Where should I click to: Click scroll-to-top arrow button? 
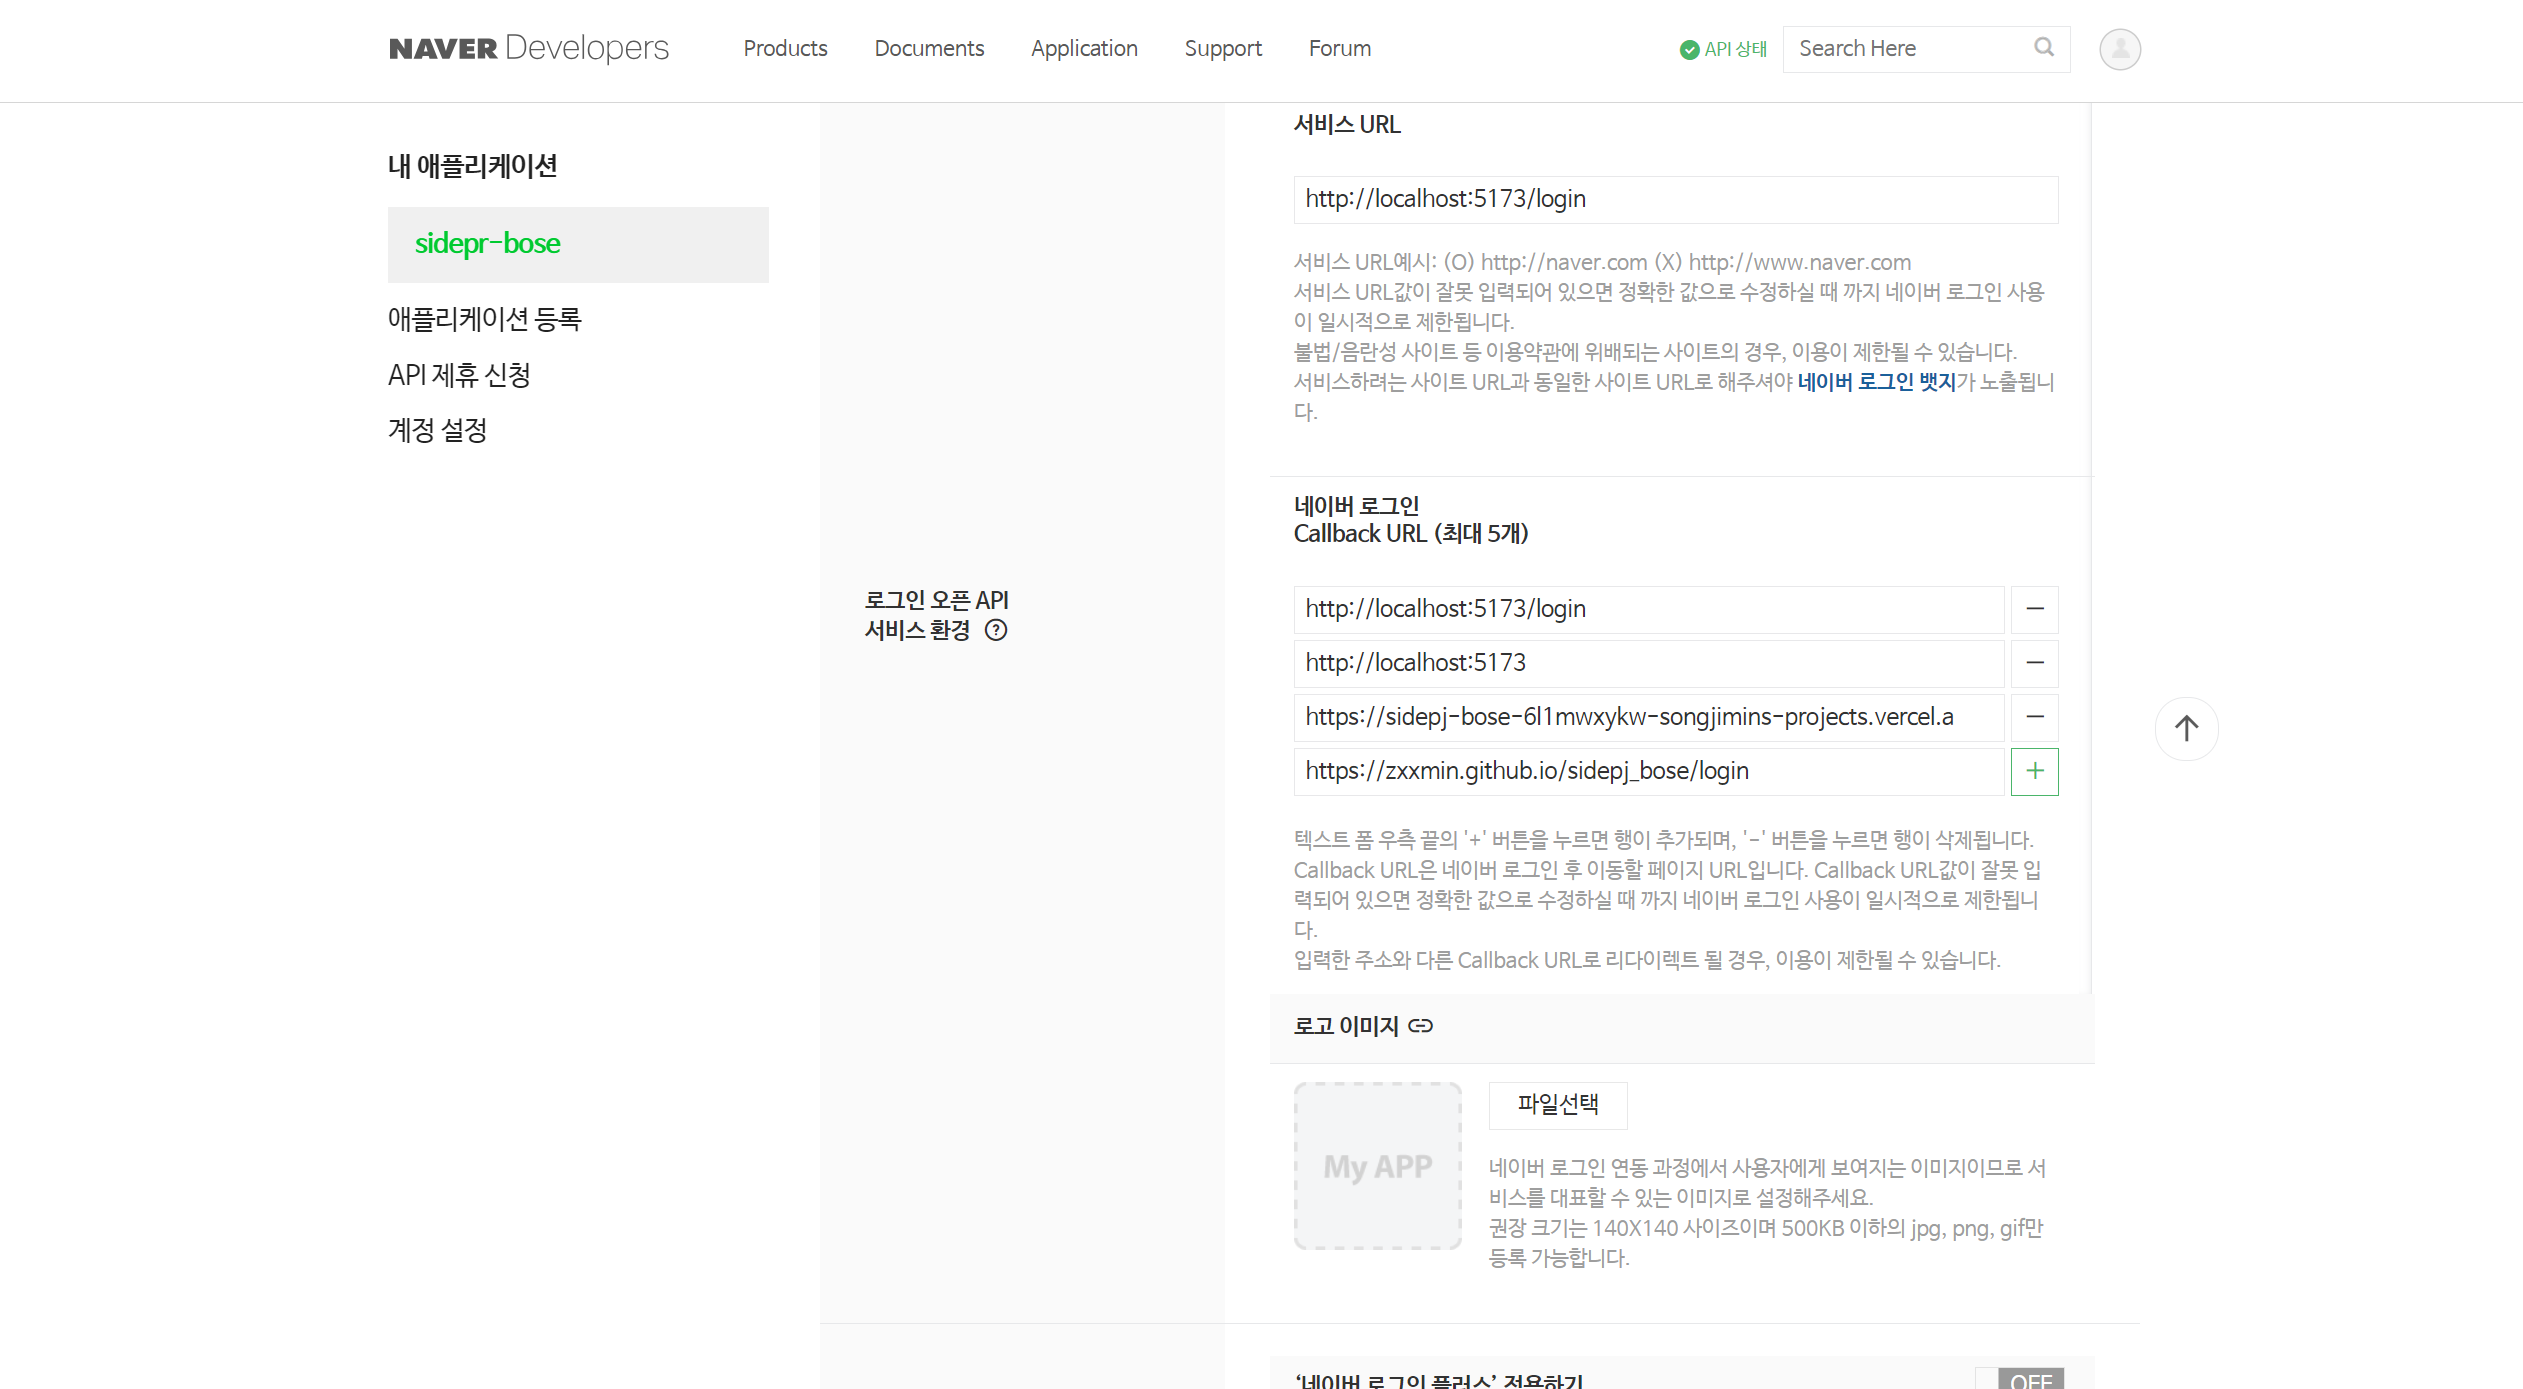coord(2186,728)
